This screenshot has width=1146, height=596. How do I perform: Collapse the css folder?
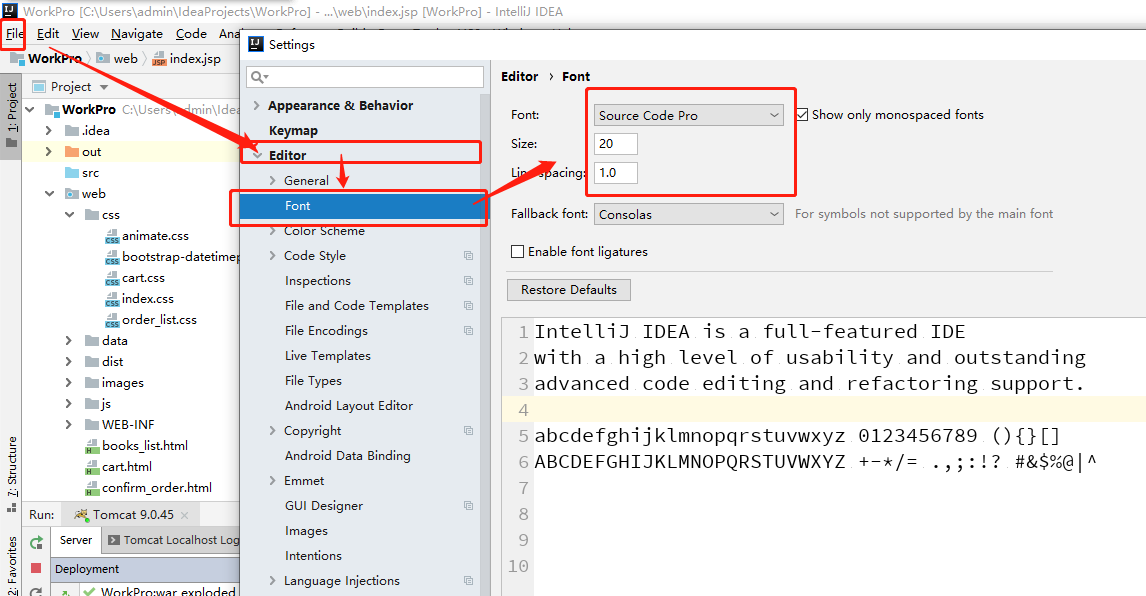point(69,215)
